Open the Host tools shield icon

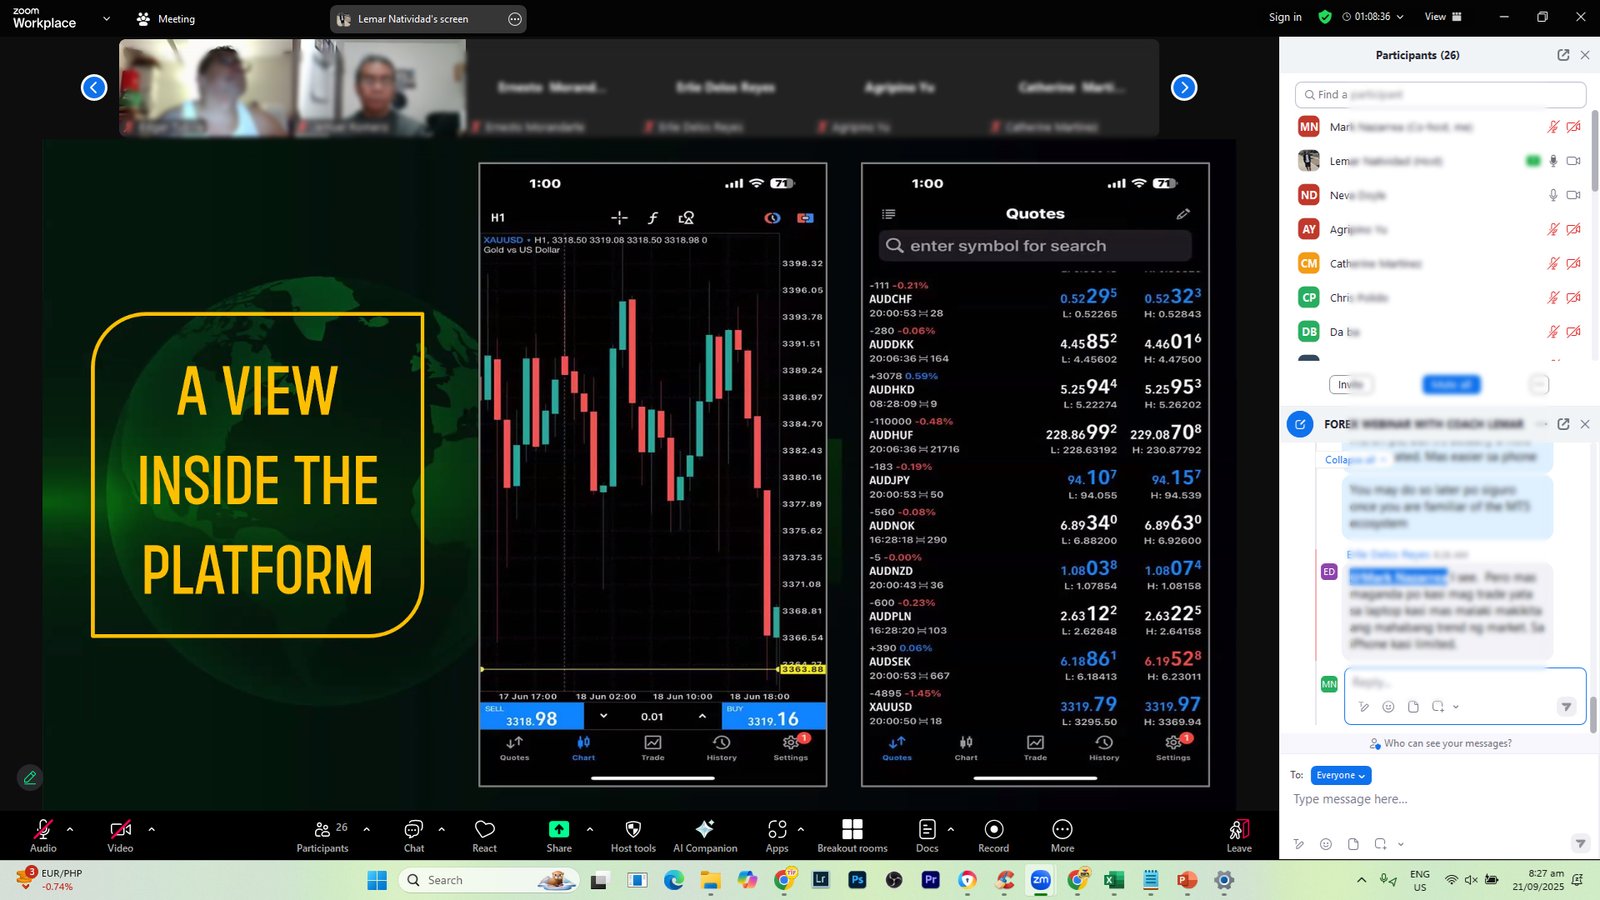633,835
